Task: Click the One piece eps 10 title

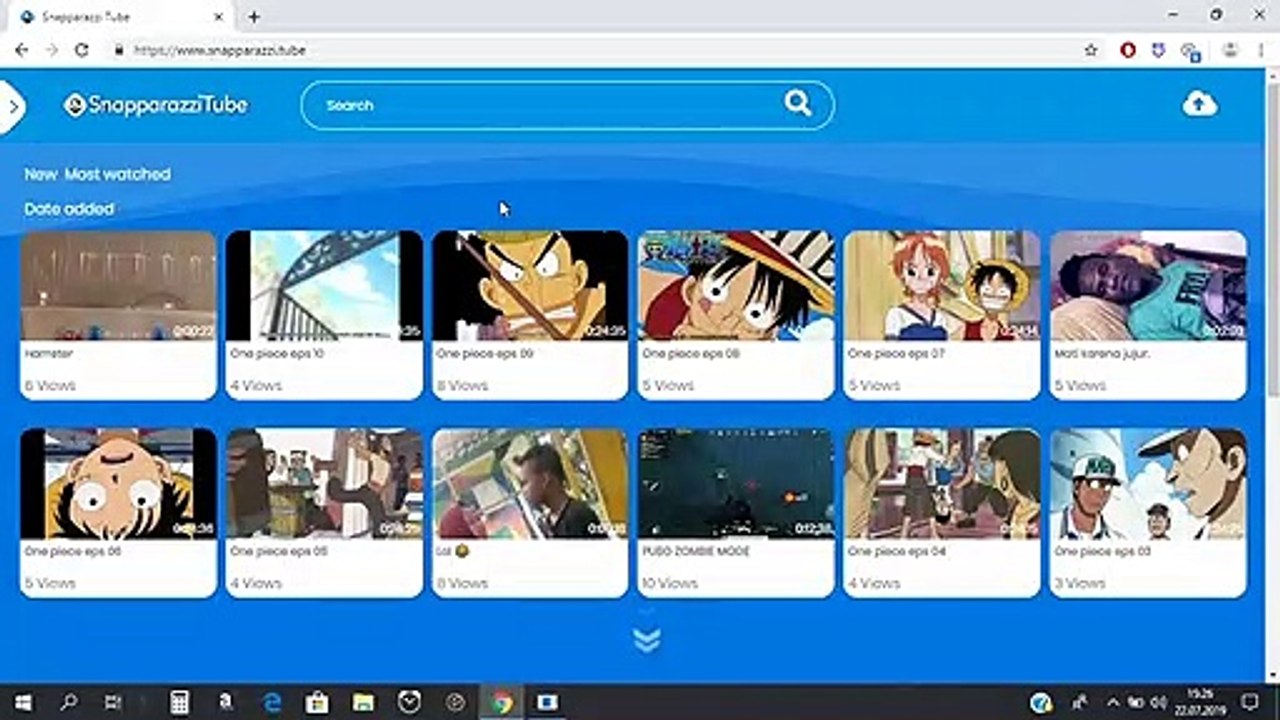Action: click(277, 354)
